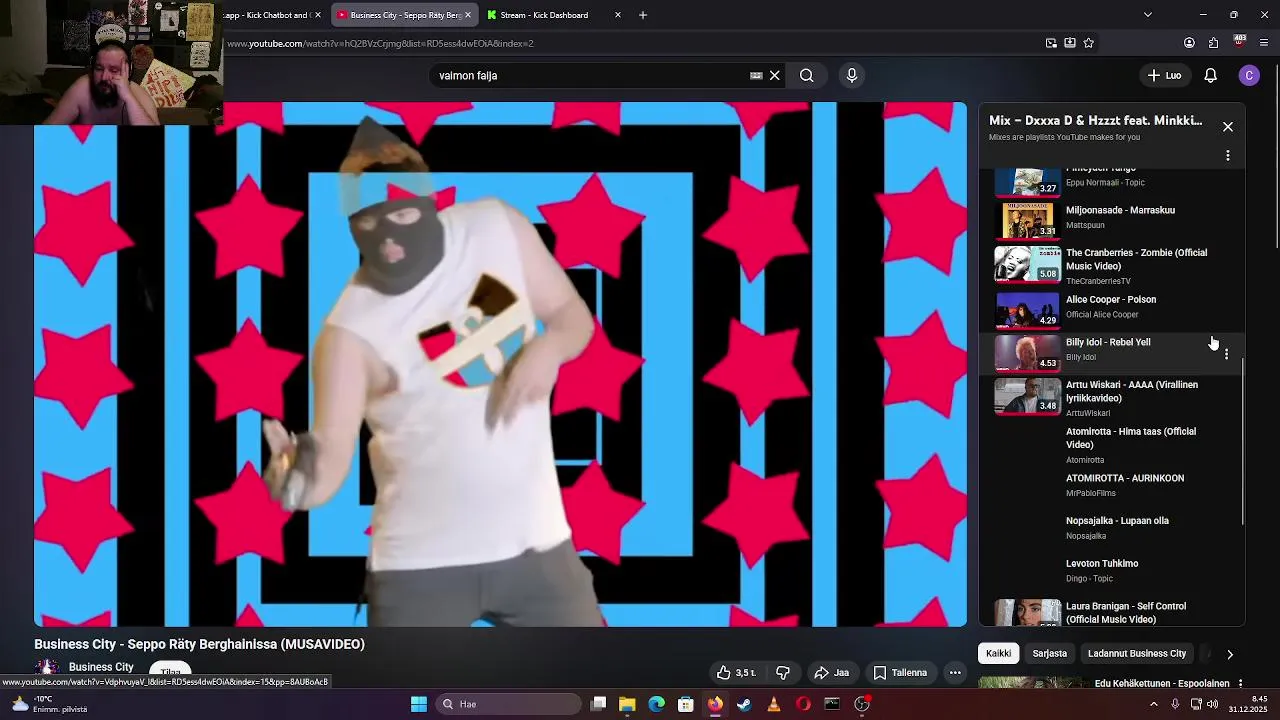Close the Mix playlist panel
1280x720 pixels.
click(x=1228, y=127)
